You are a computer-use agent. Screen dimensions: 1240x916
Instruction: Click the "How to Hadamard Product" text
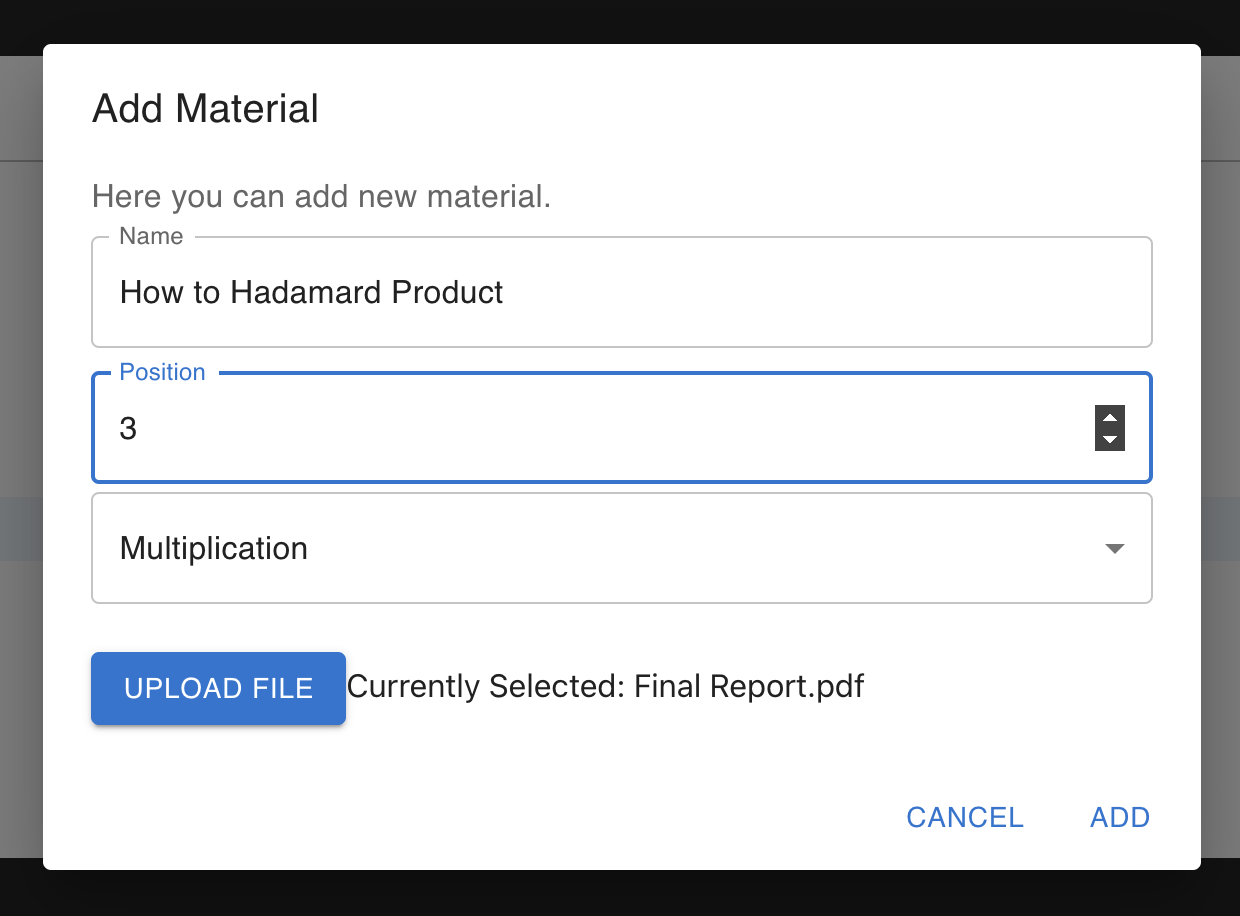311,293
